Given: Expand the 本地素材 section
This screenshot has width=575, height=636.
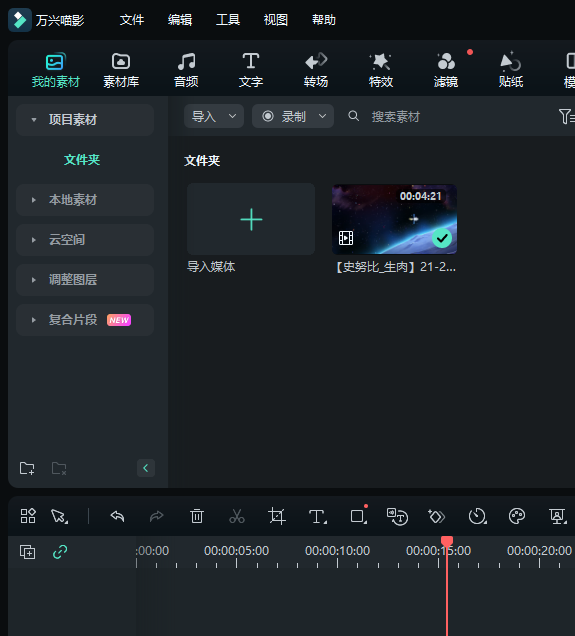Looking at the screenshot, I should [85, 200].
